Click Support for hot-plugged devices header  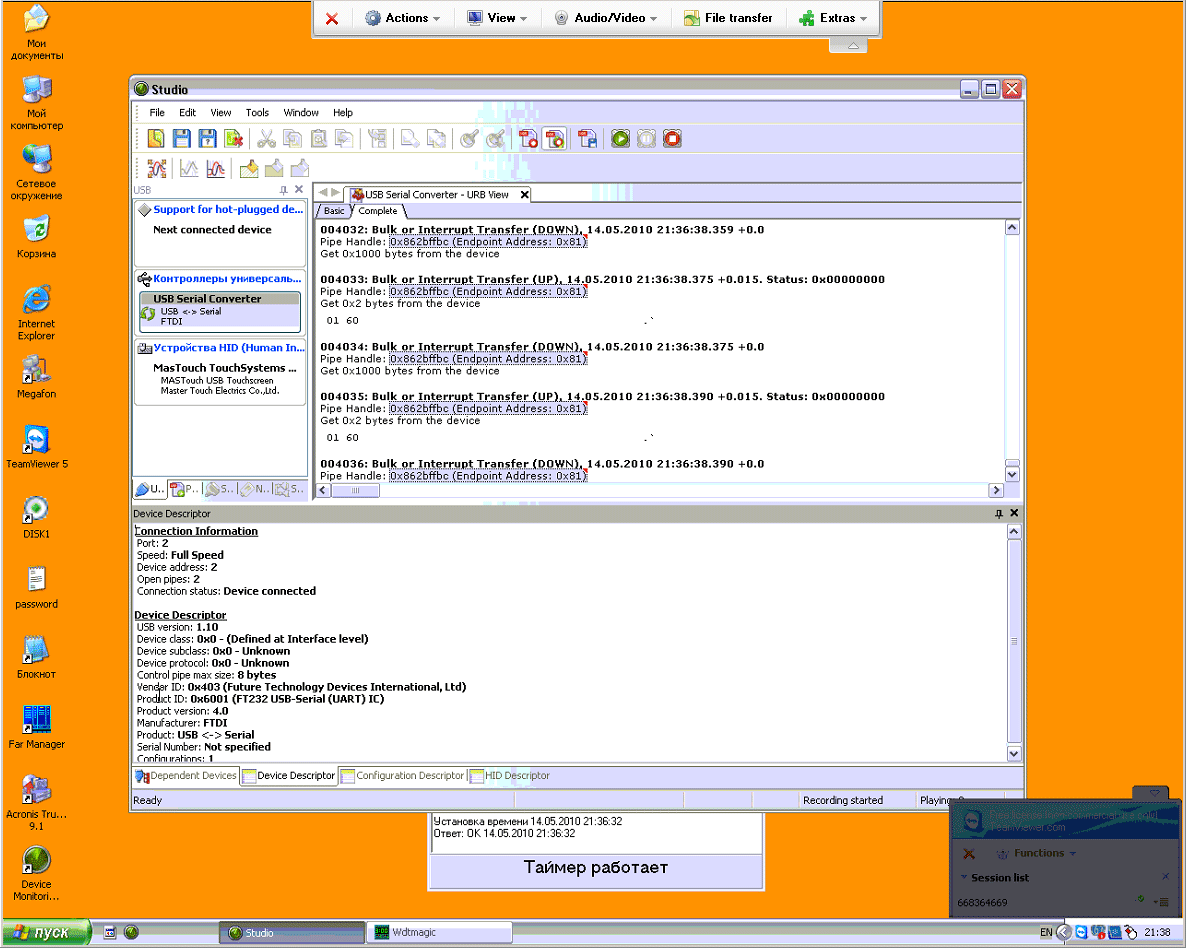[x=228, y=210]
